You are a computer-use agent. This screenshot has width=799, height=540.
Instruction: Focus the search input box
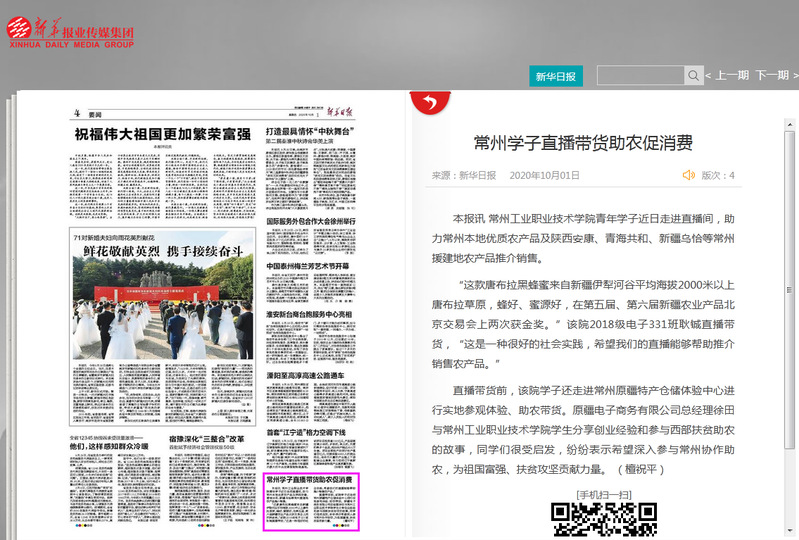coord(640,76)
